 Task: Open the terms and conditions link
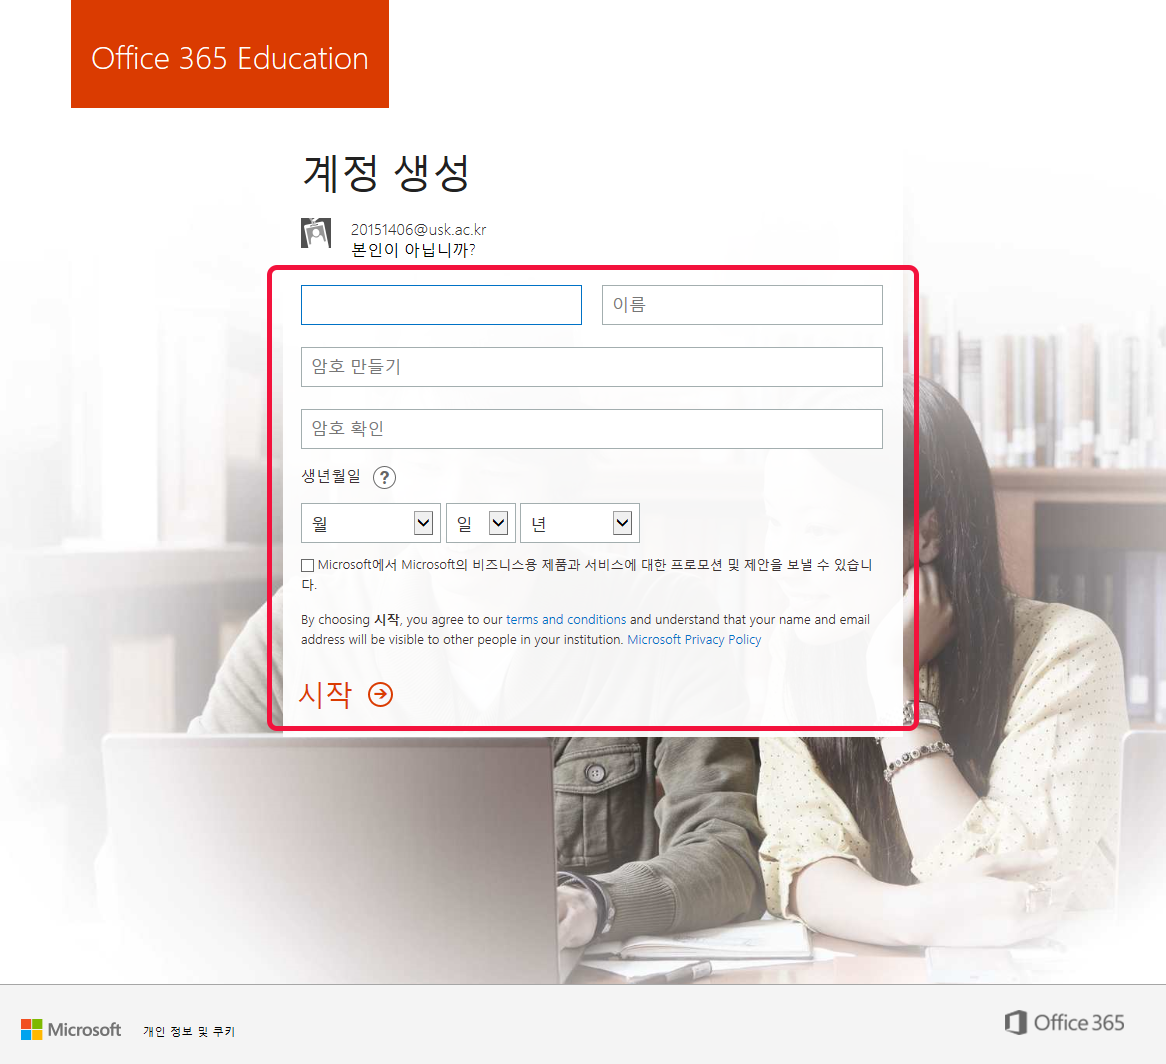[566, 619]
